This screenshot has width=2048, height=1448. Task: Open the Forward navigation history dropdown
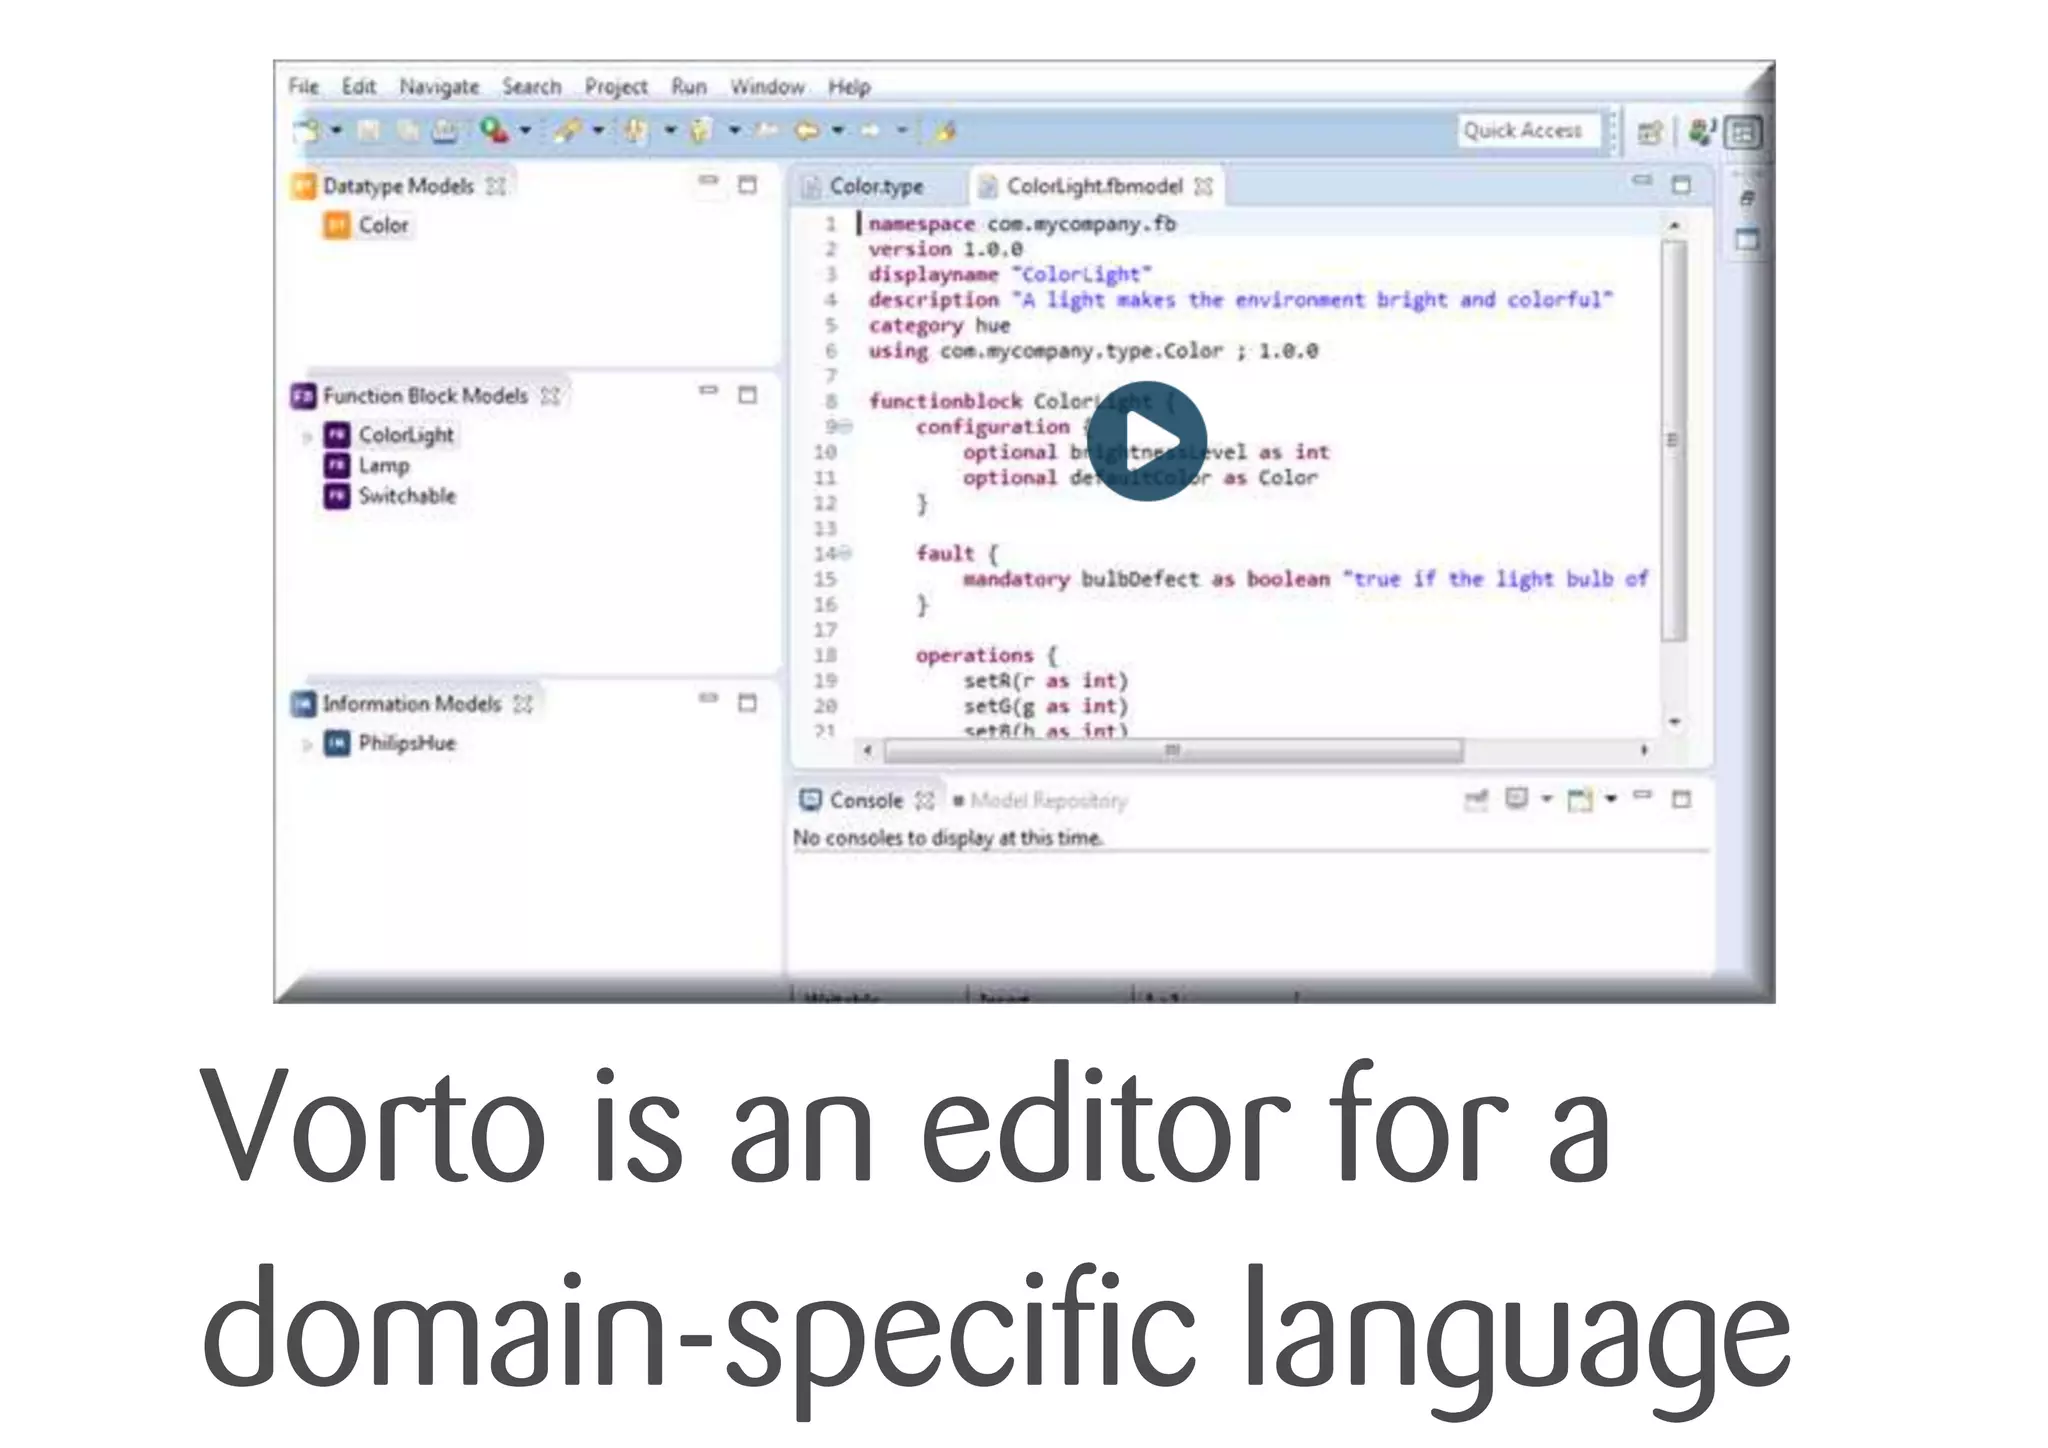(901, 131)
